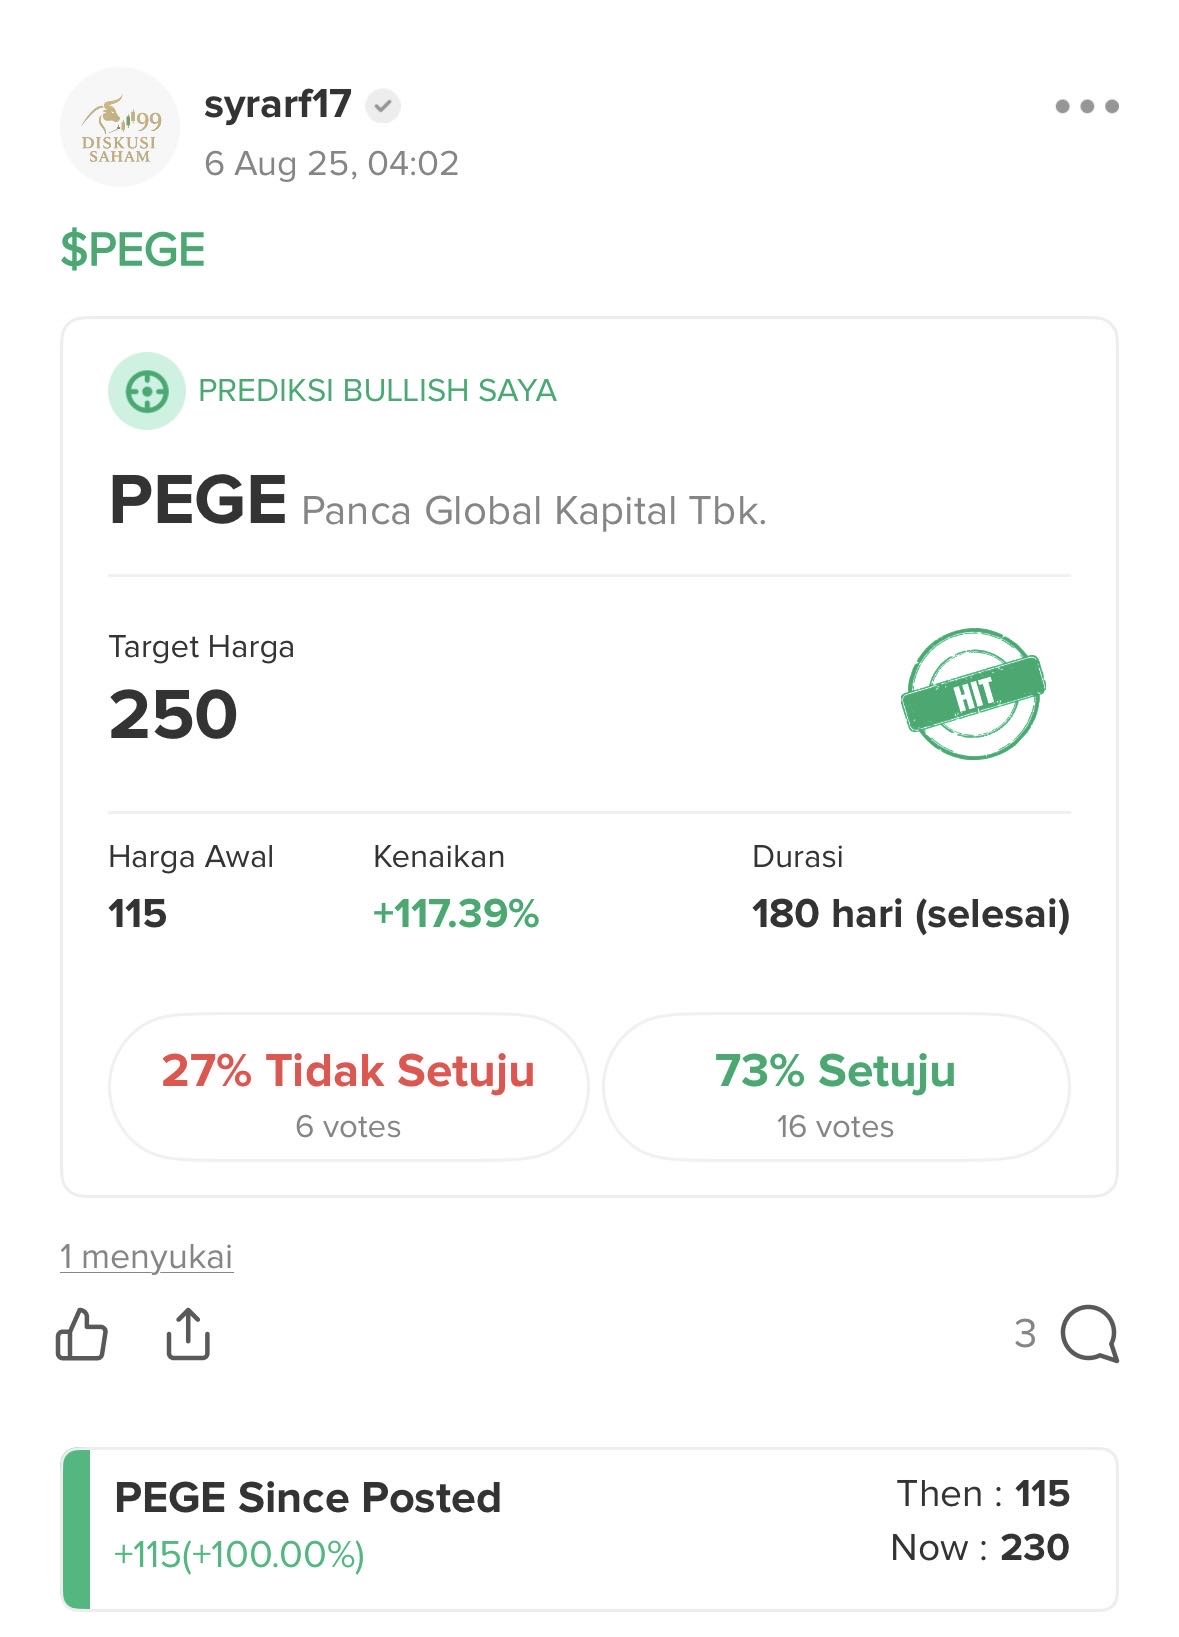Tap the Durasi 180 hari value
1179x1637 pixels.
910,914
